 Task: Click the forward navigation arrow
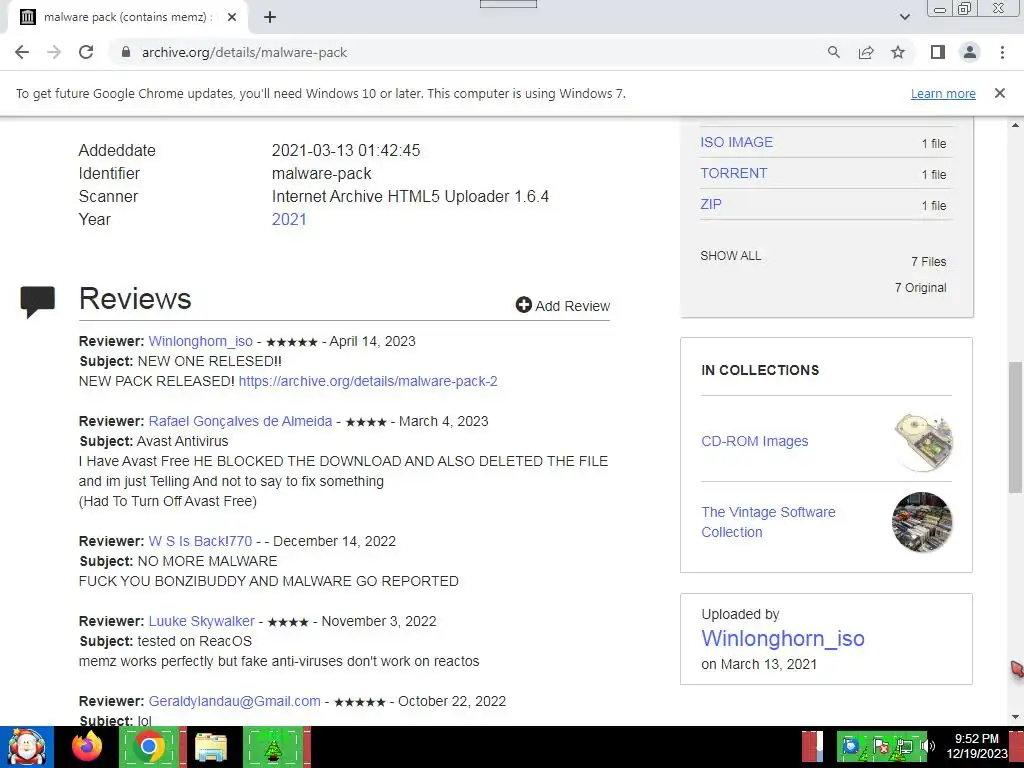click(x=54, y=52)
